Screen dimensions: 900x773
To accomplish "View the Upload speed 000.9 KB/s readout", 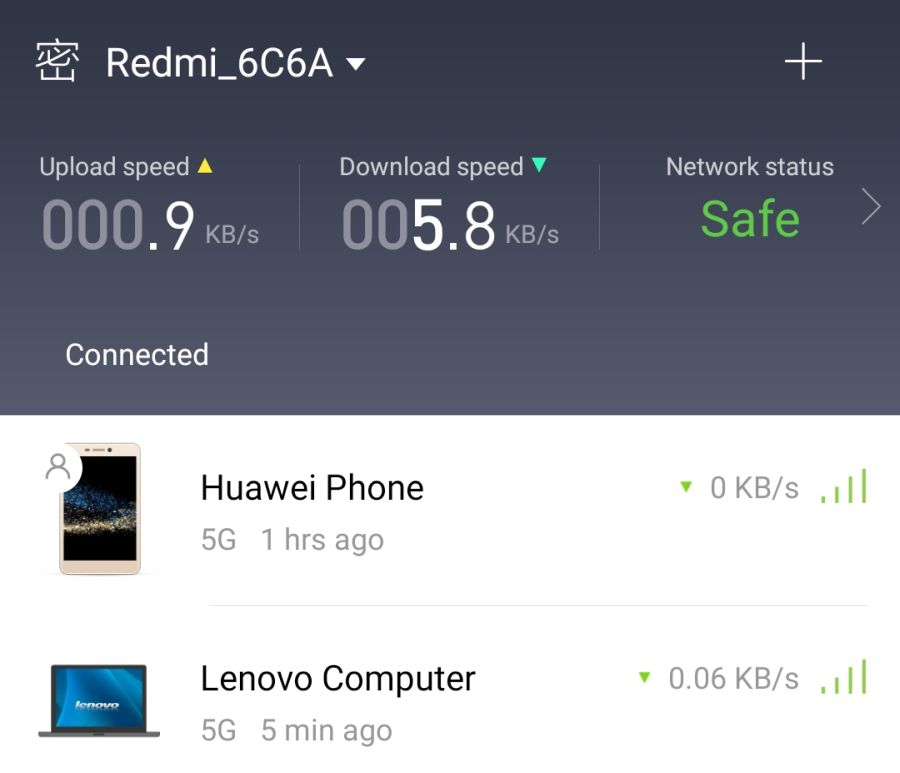I will [150, 225].
